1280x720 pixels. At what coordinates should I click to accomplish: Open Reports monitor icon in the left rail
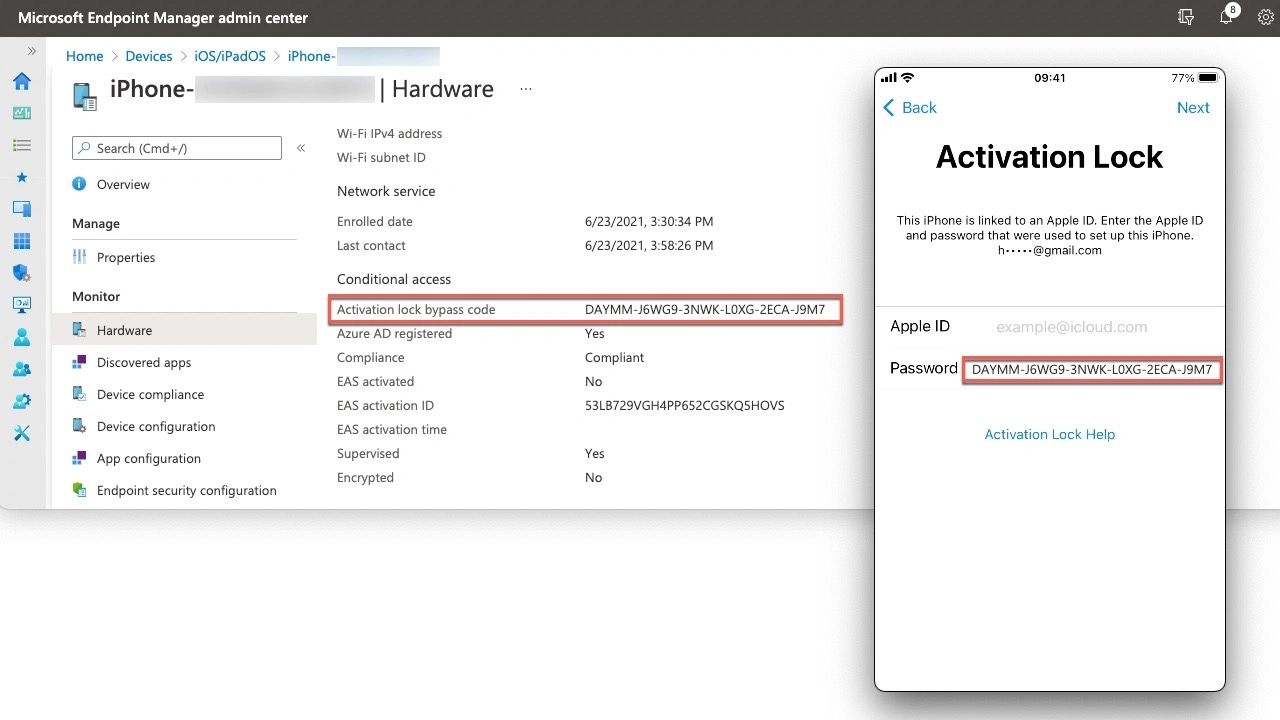pos(21,305)
